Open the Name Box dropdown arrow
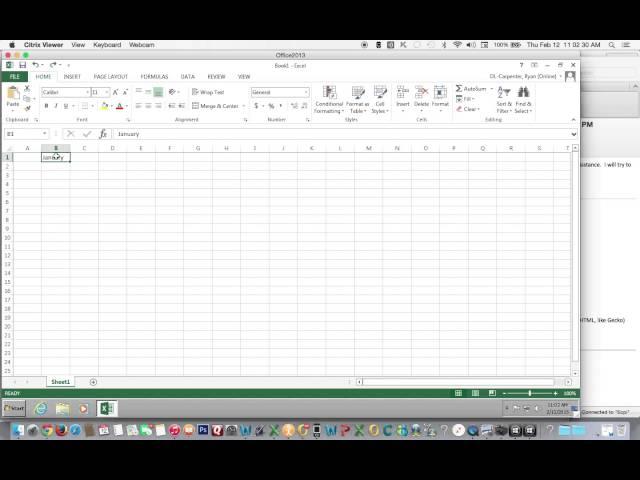This screenshot has height=480, width=640. tap(45, 134)
